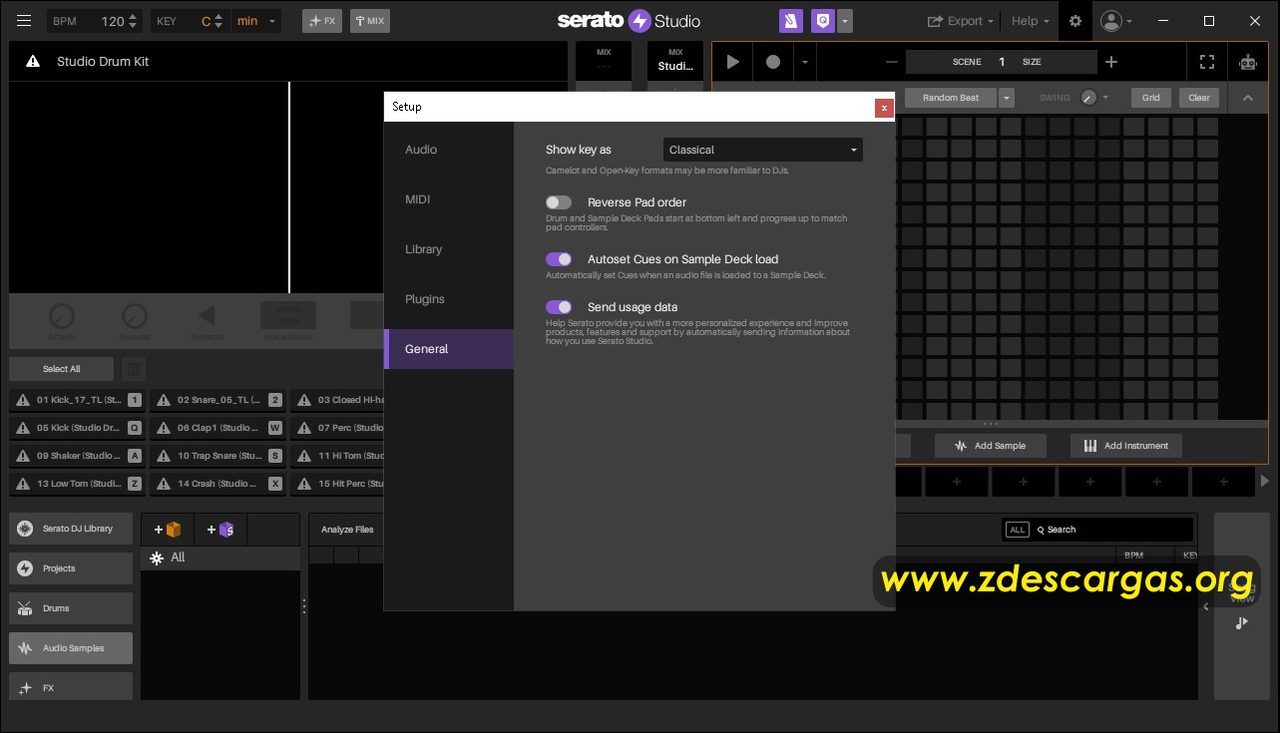Increase scene size with plus
This screenshot has width=1280, height=733.
tap(1111, 62)
